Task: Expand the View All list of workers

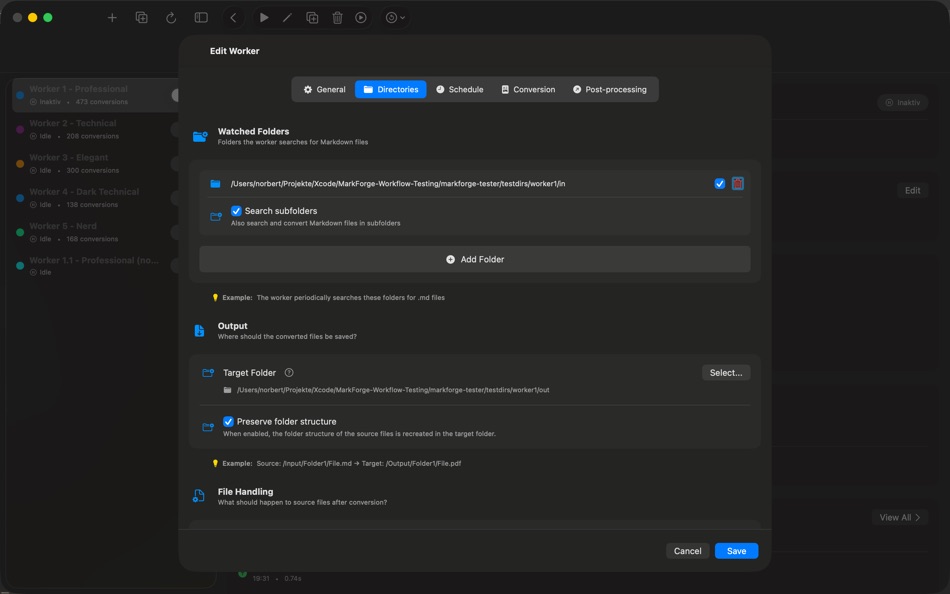Action: pyautogui.click(x=898, y=517)
